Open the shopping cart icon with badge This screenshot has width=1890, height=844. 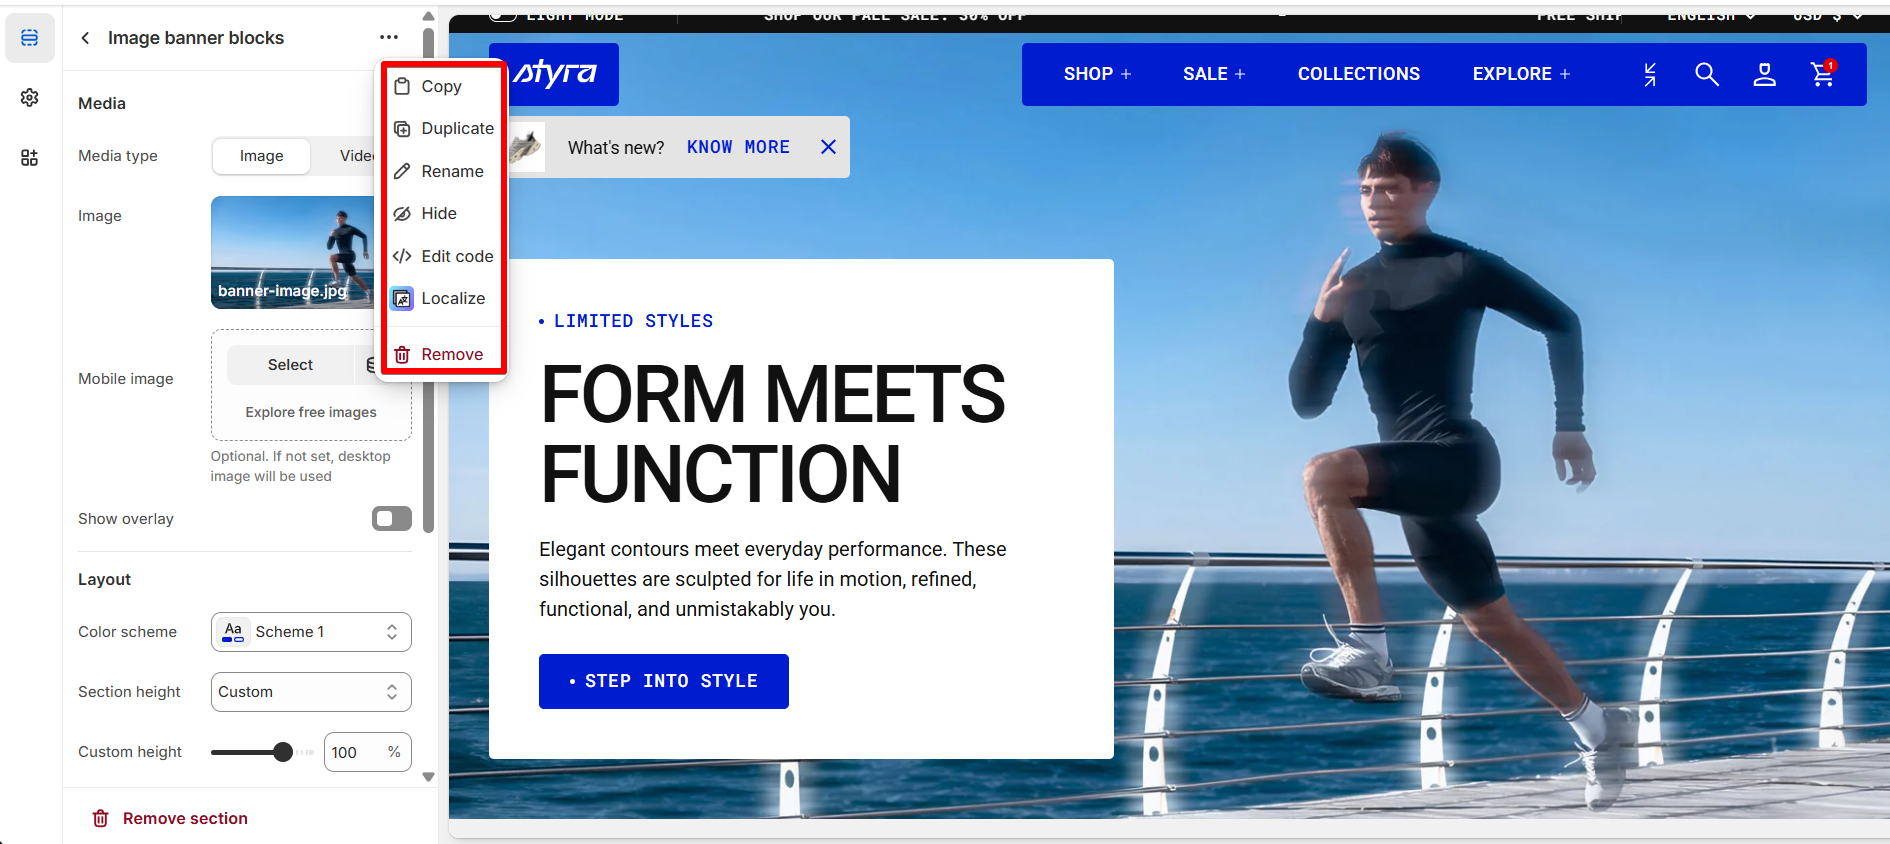pos(1823,74)
